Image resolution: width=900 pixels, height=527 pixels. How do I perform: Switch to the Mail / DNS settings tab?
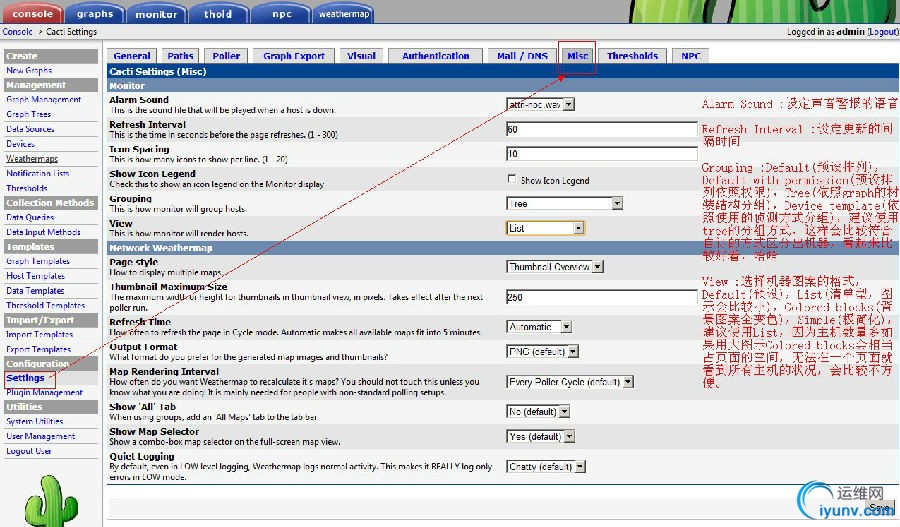(522, 56)
